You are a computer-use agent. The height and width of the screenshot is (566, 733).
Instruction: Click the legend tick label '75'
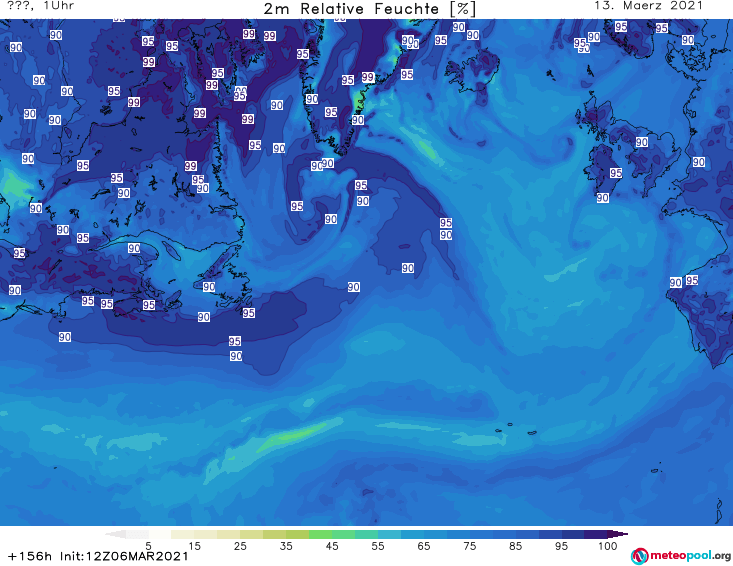[469, 546]
